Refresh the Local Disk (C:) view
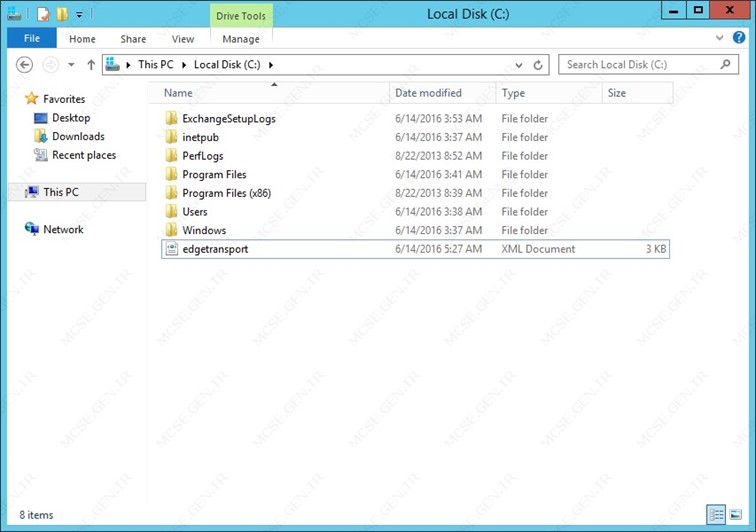The image size is (756, 532). [x=538, y=65]
